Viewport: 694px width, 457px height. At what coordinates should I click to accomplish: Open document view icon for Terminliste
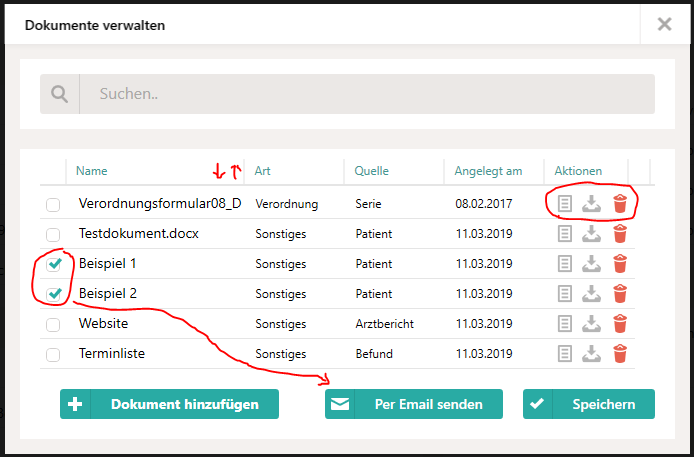[564, 354]
